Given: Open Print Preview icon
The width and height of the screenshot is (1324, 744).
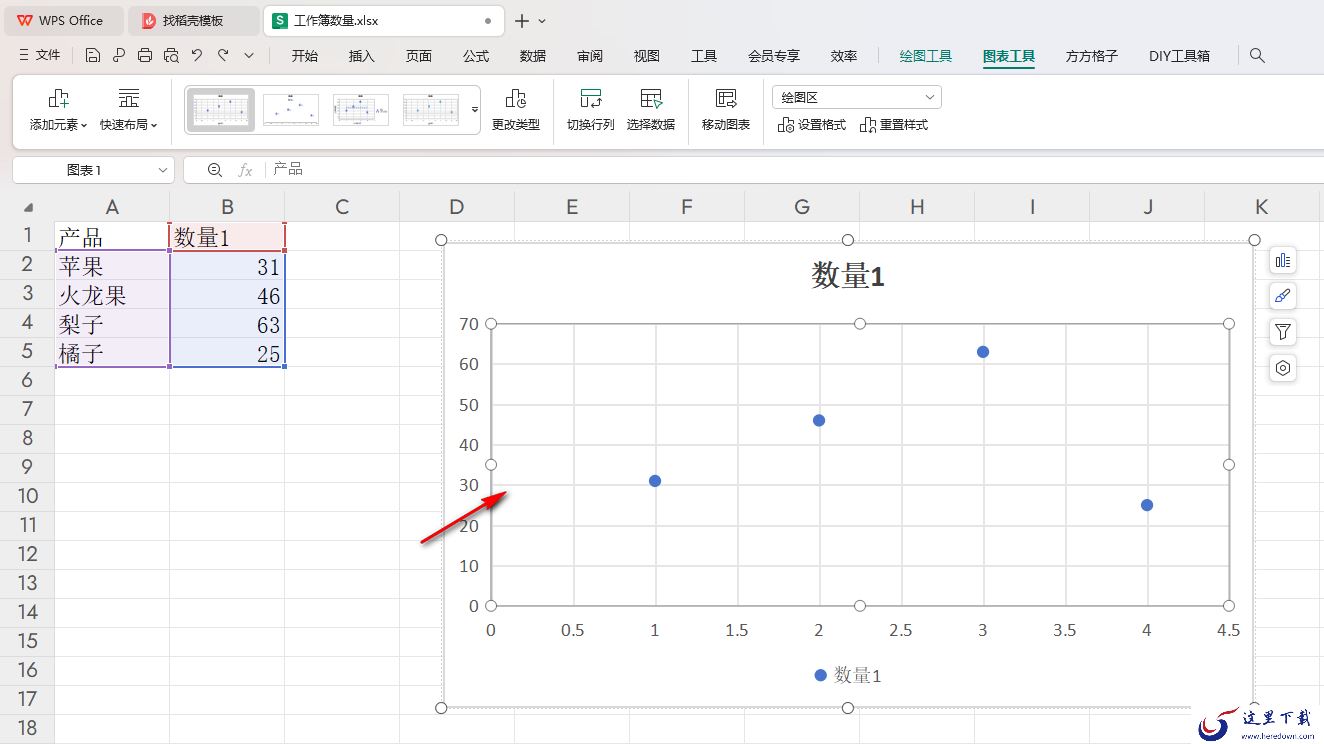Looking at the screenshot, I should 171,56.
